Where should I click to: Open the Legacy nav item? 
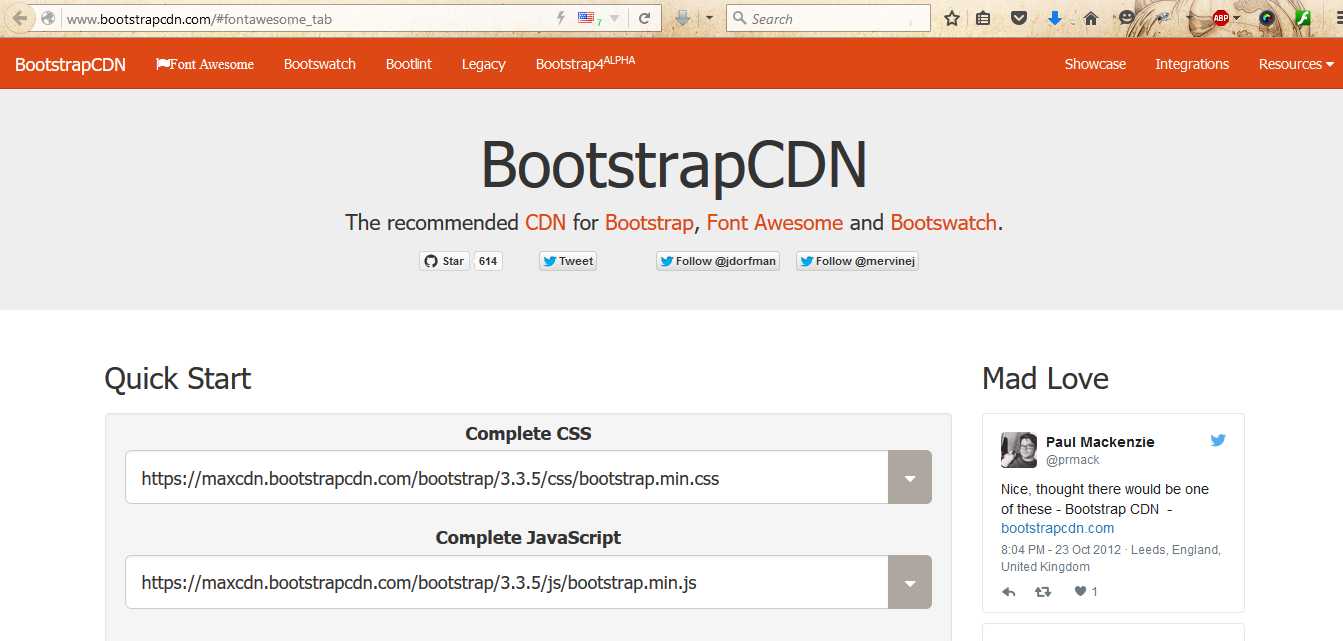[484, 64]
